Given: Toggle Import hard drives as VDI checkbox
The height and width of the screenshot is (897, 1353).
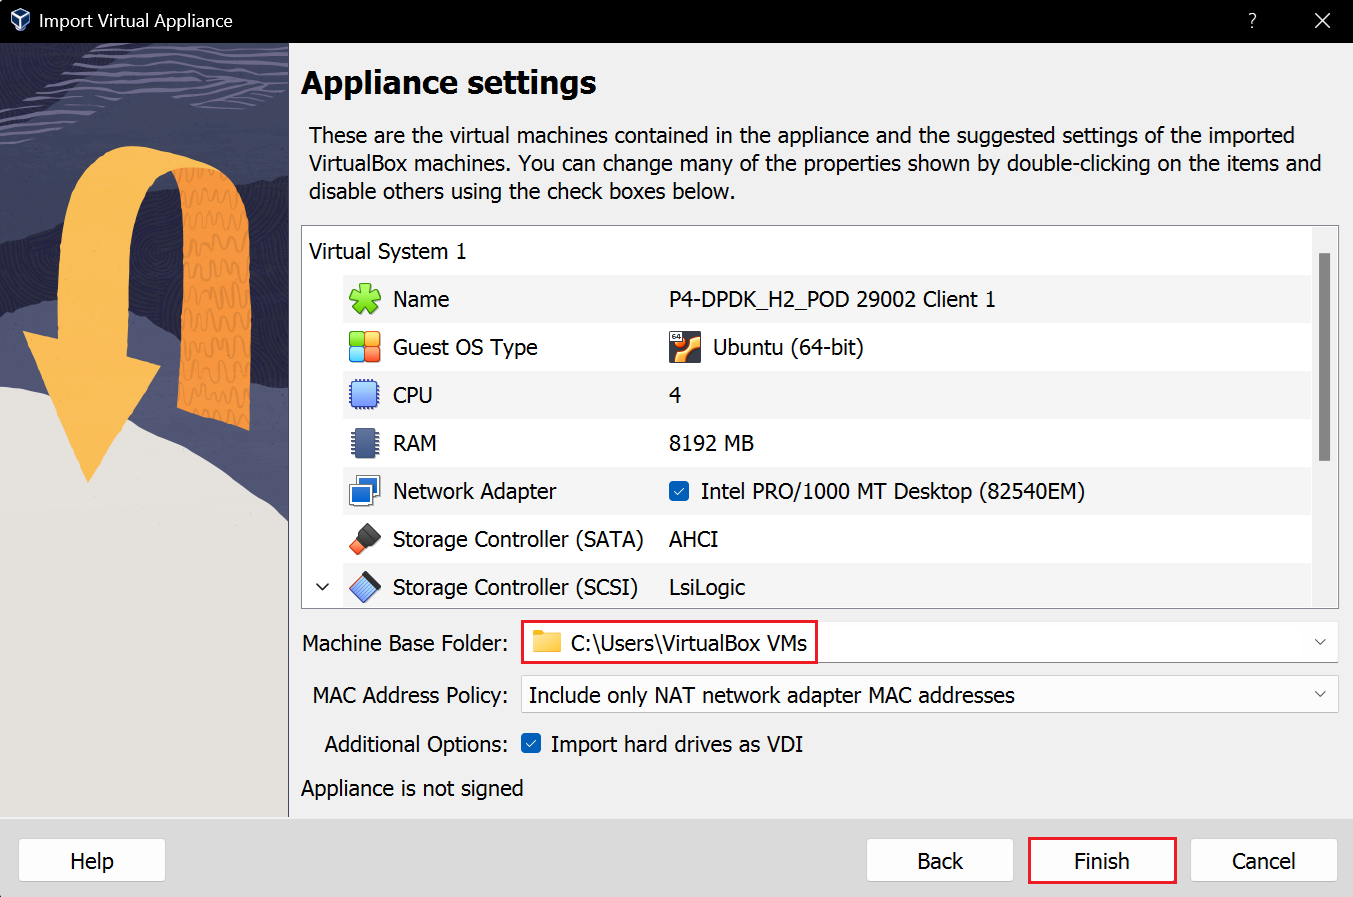Looking at the screenshot, I should tap(532, 743).
